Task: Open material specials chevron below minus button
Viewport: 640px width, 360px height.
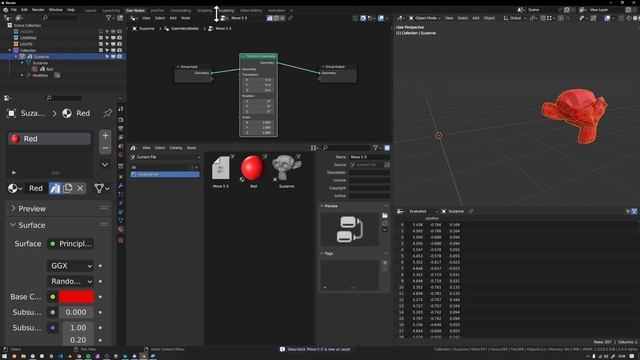Action: [105, 164]
